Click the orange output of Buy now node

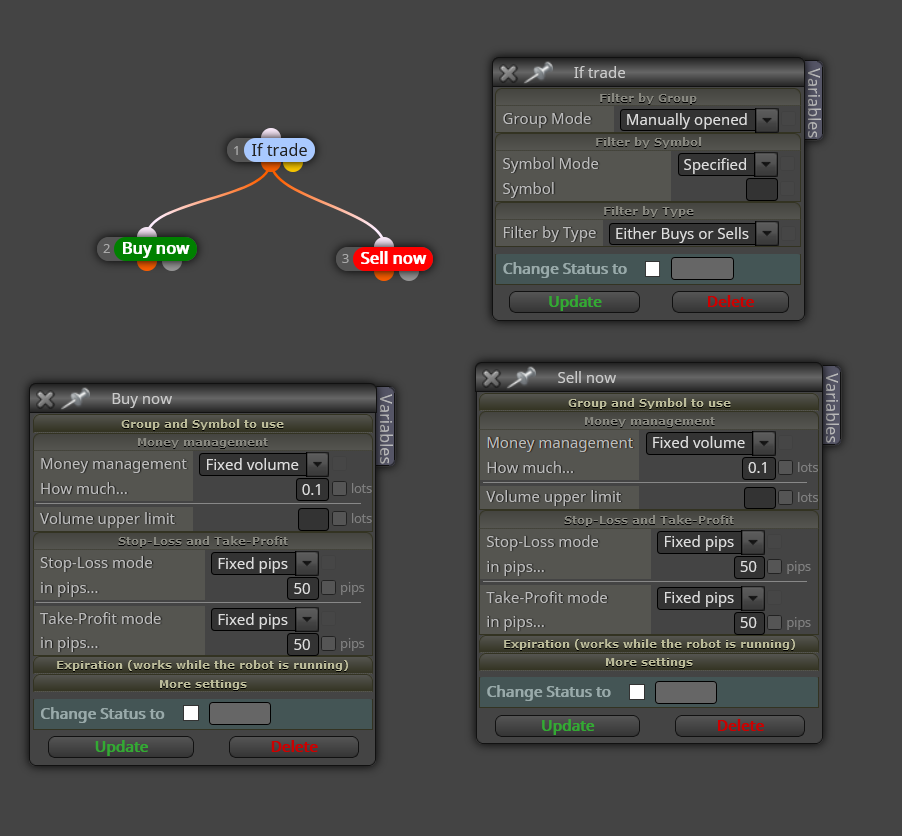click(147, 265)
